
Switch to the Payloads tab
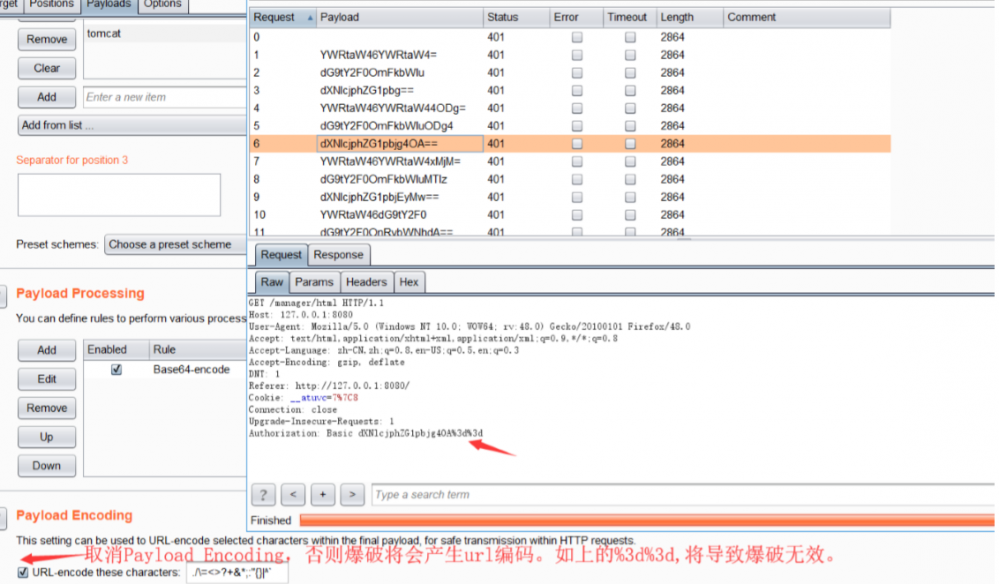tap(109, 4)
